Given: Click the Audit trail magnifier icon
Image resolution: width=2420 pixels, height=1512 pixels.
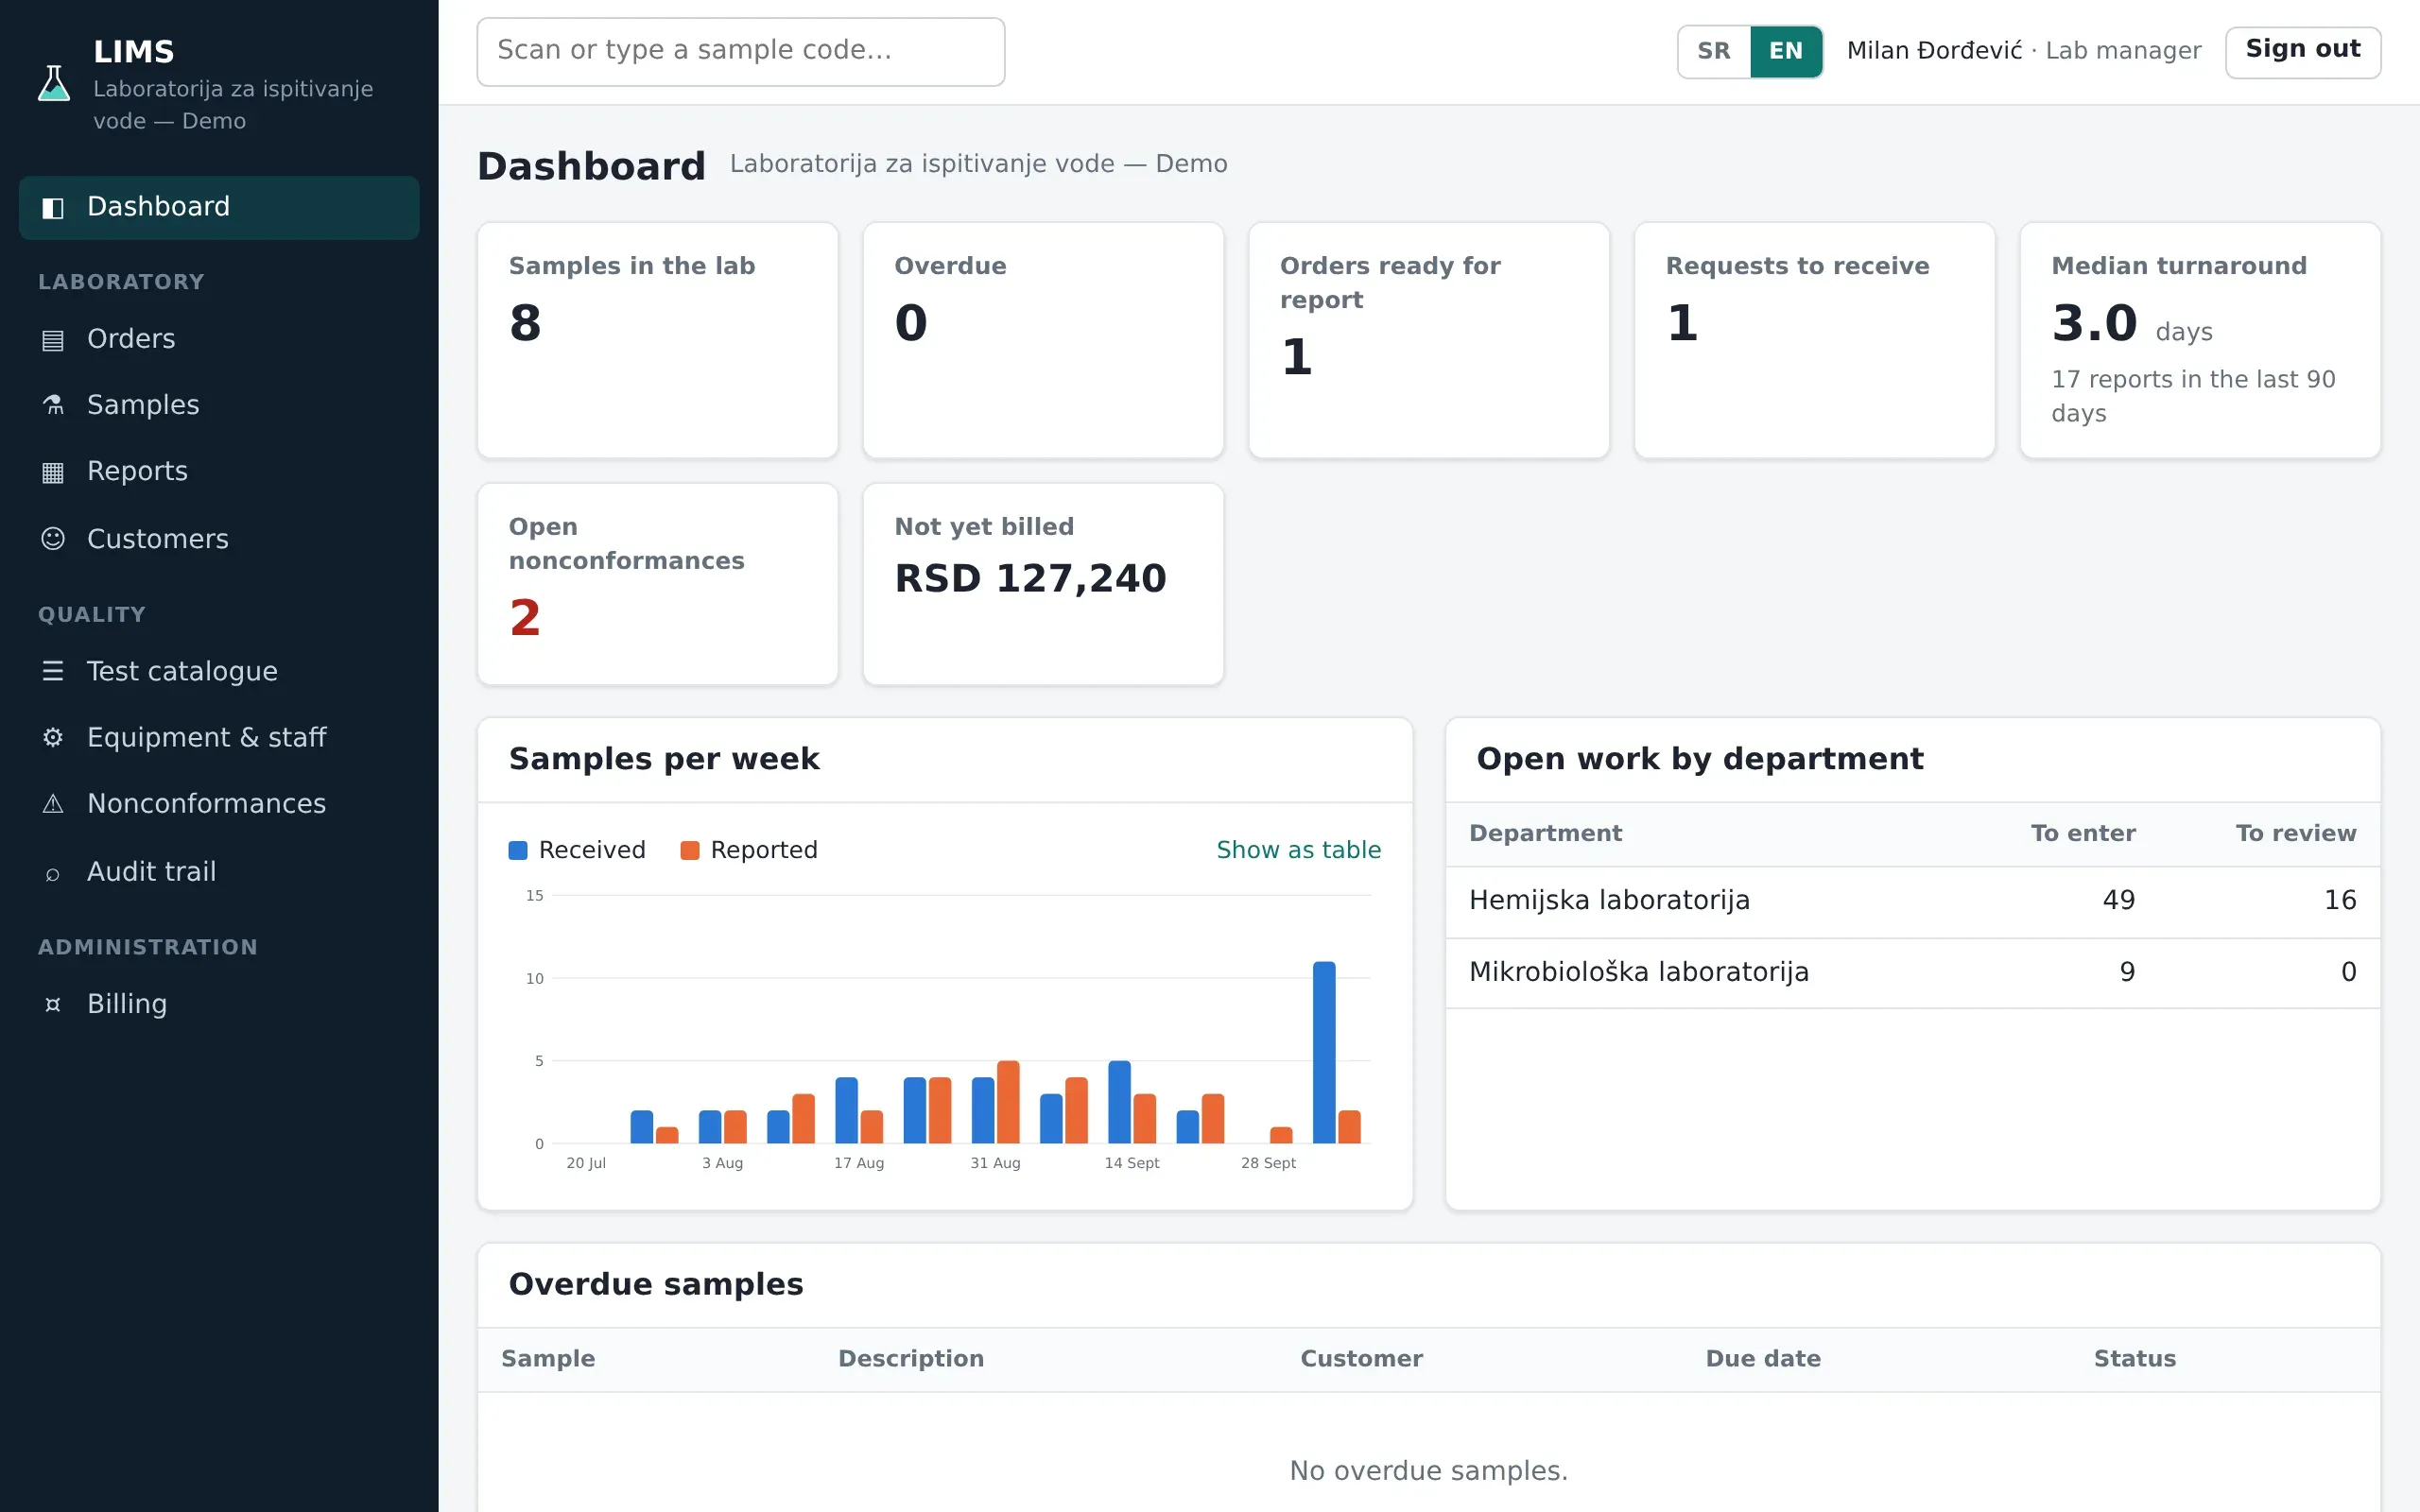Looking at the screenshot, I should click(x=53, y=872).
